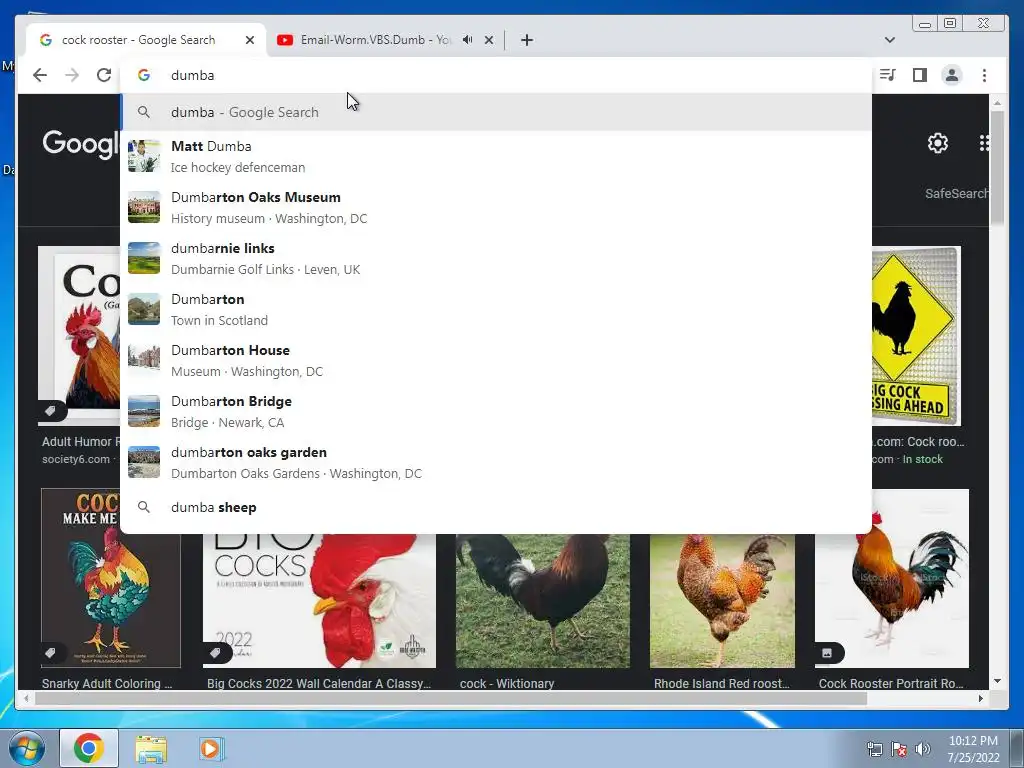
Task: Reload the current page
Action: pos(104,75)
